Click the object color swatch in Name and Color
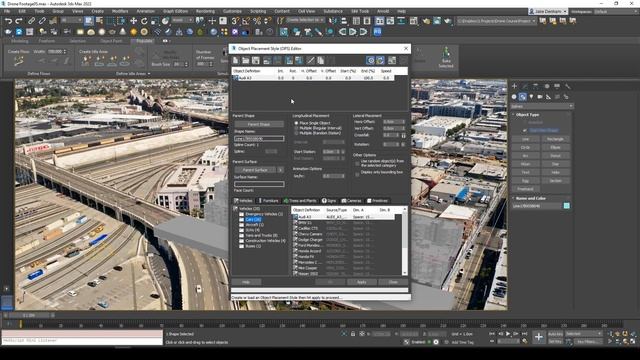The height and width of the screenshot is (360, 640). 567,206
